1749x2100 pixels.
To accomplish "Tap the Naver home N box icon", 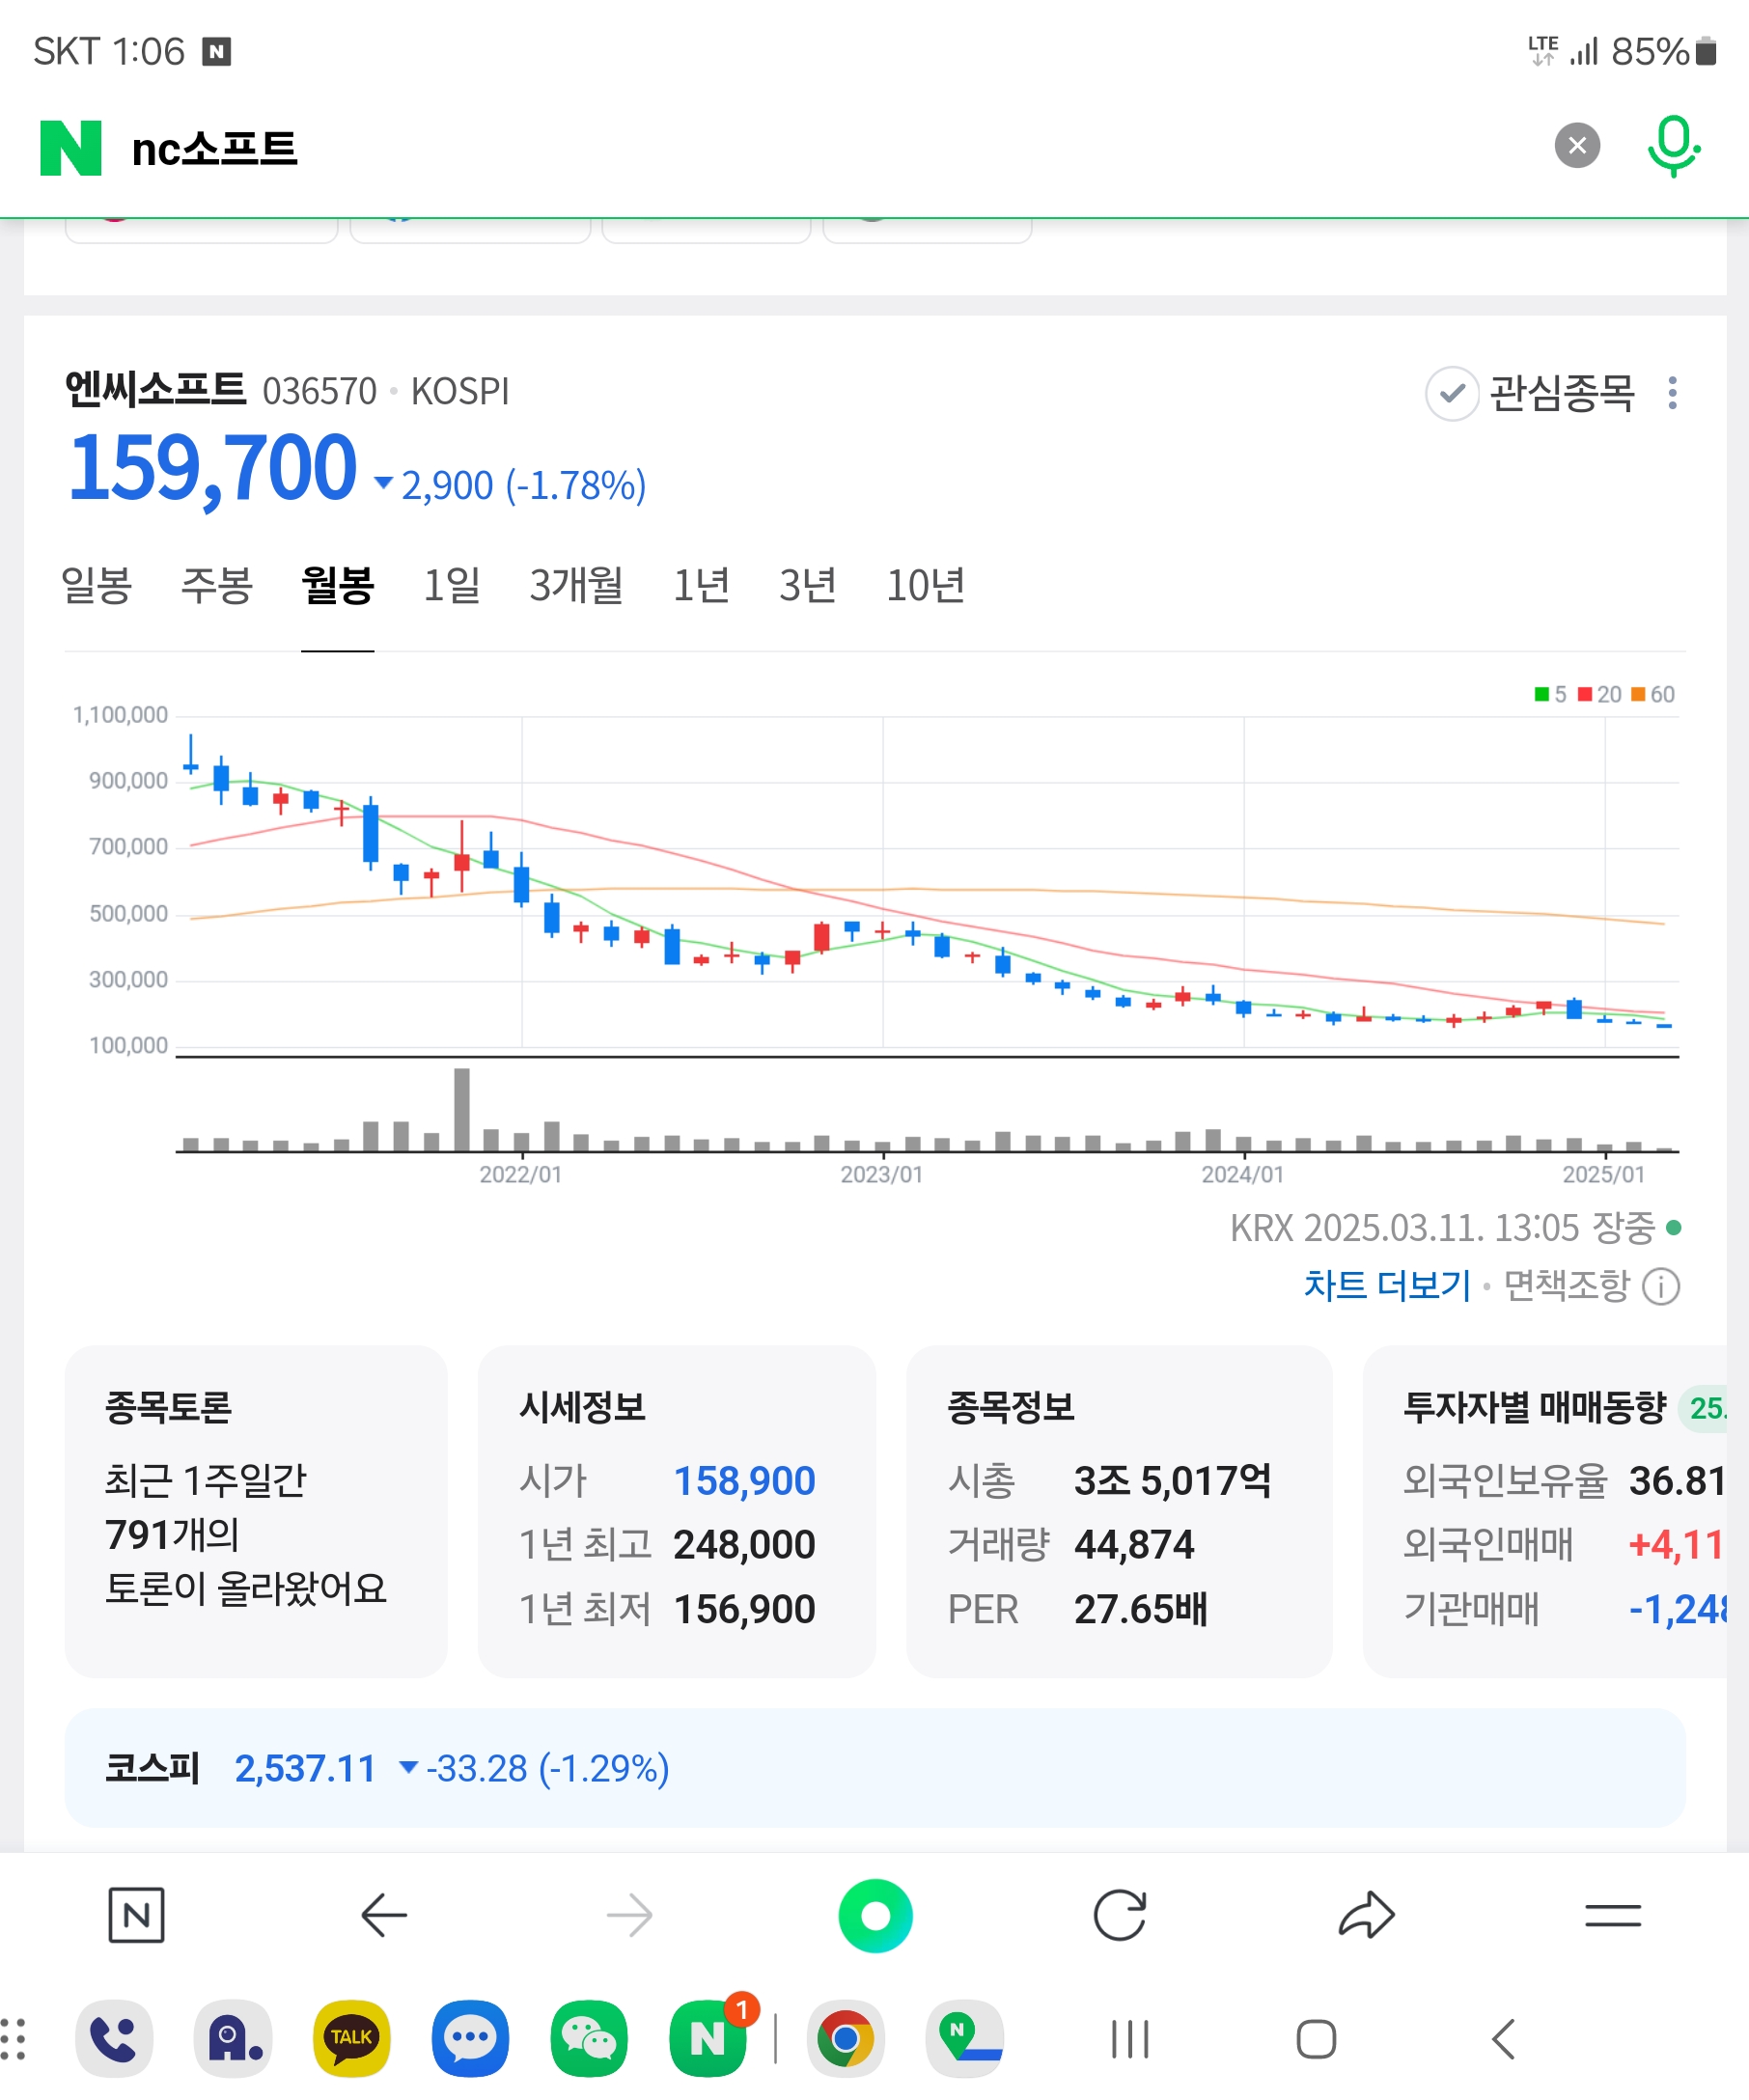I will [x=136, y=1915].
